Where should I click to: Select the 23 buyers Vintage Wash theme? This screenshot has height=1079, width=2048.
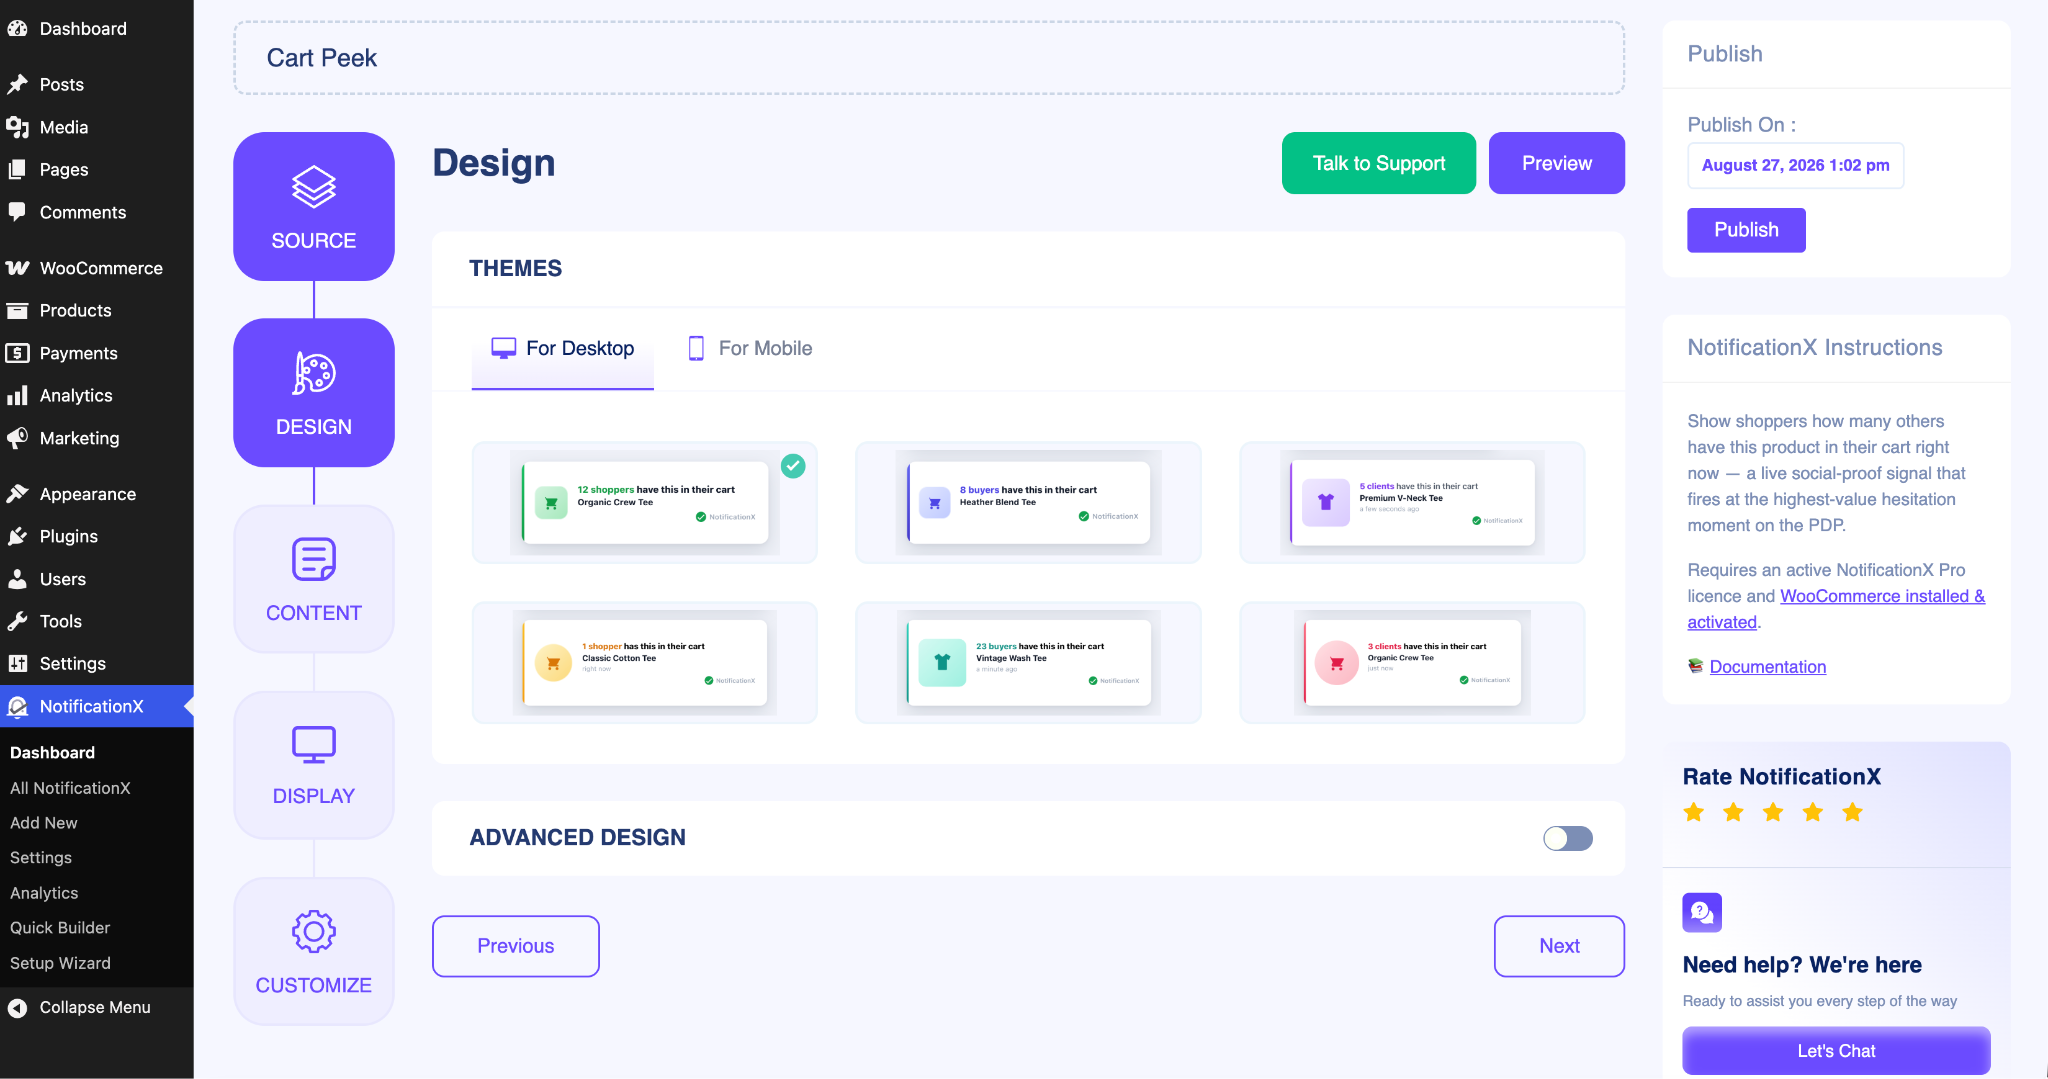1028,663
